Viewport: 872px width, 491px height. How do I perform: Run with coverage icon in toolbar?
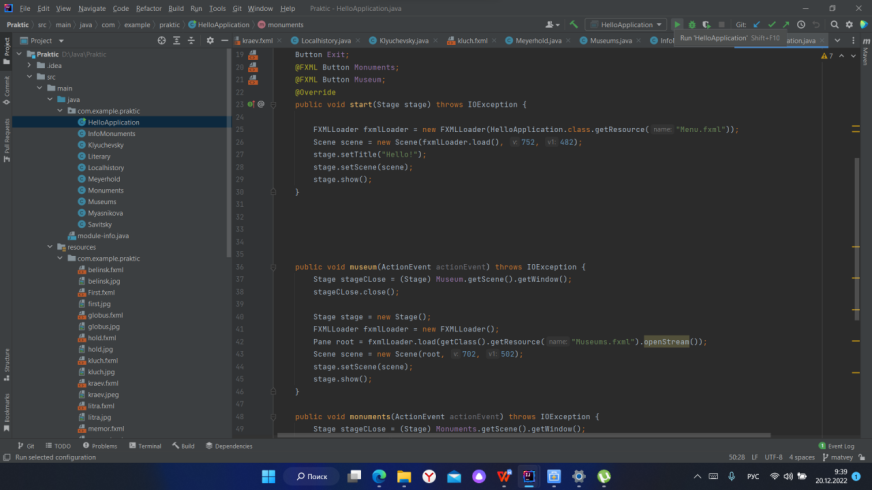(706, 24)
